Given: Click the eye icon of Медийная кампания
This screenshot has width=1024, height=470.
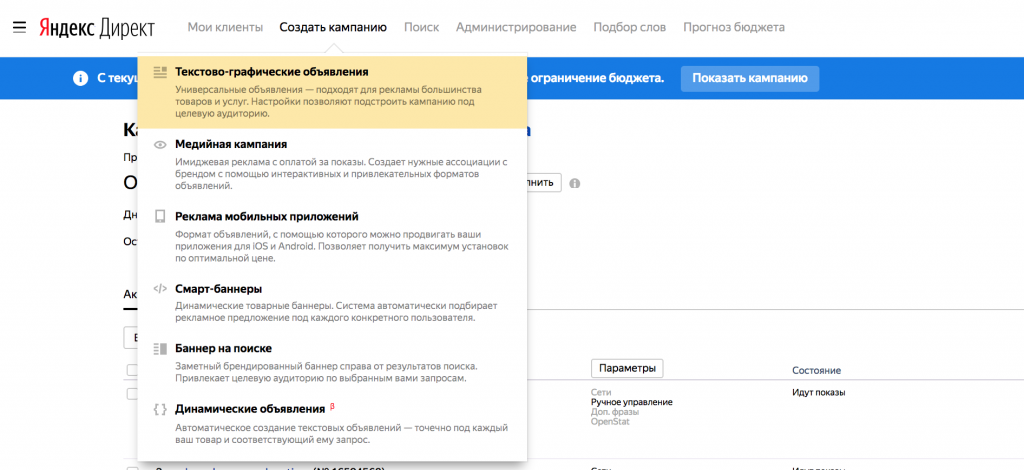Looking at the screenshot, I should point(160,145).
